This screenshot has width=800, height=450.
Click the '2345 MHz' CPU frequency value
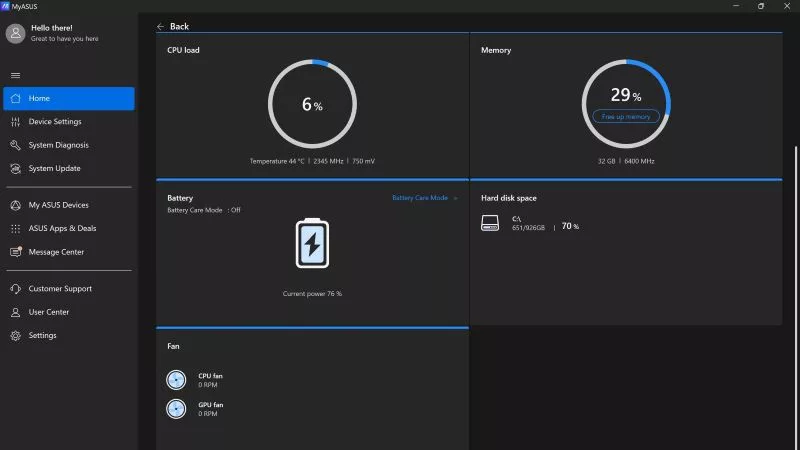click(328, 161)
